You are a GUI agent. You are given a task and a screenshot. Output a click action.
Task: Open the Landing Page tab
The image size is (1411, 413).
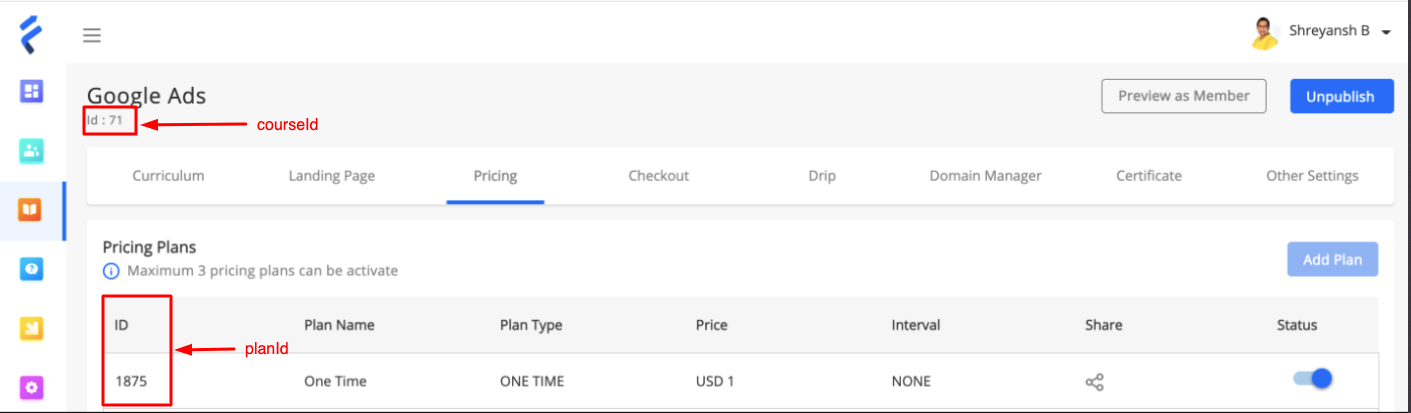332,176
